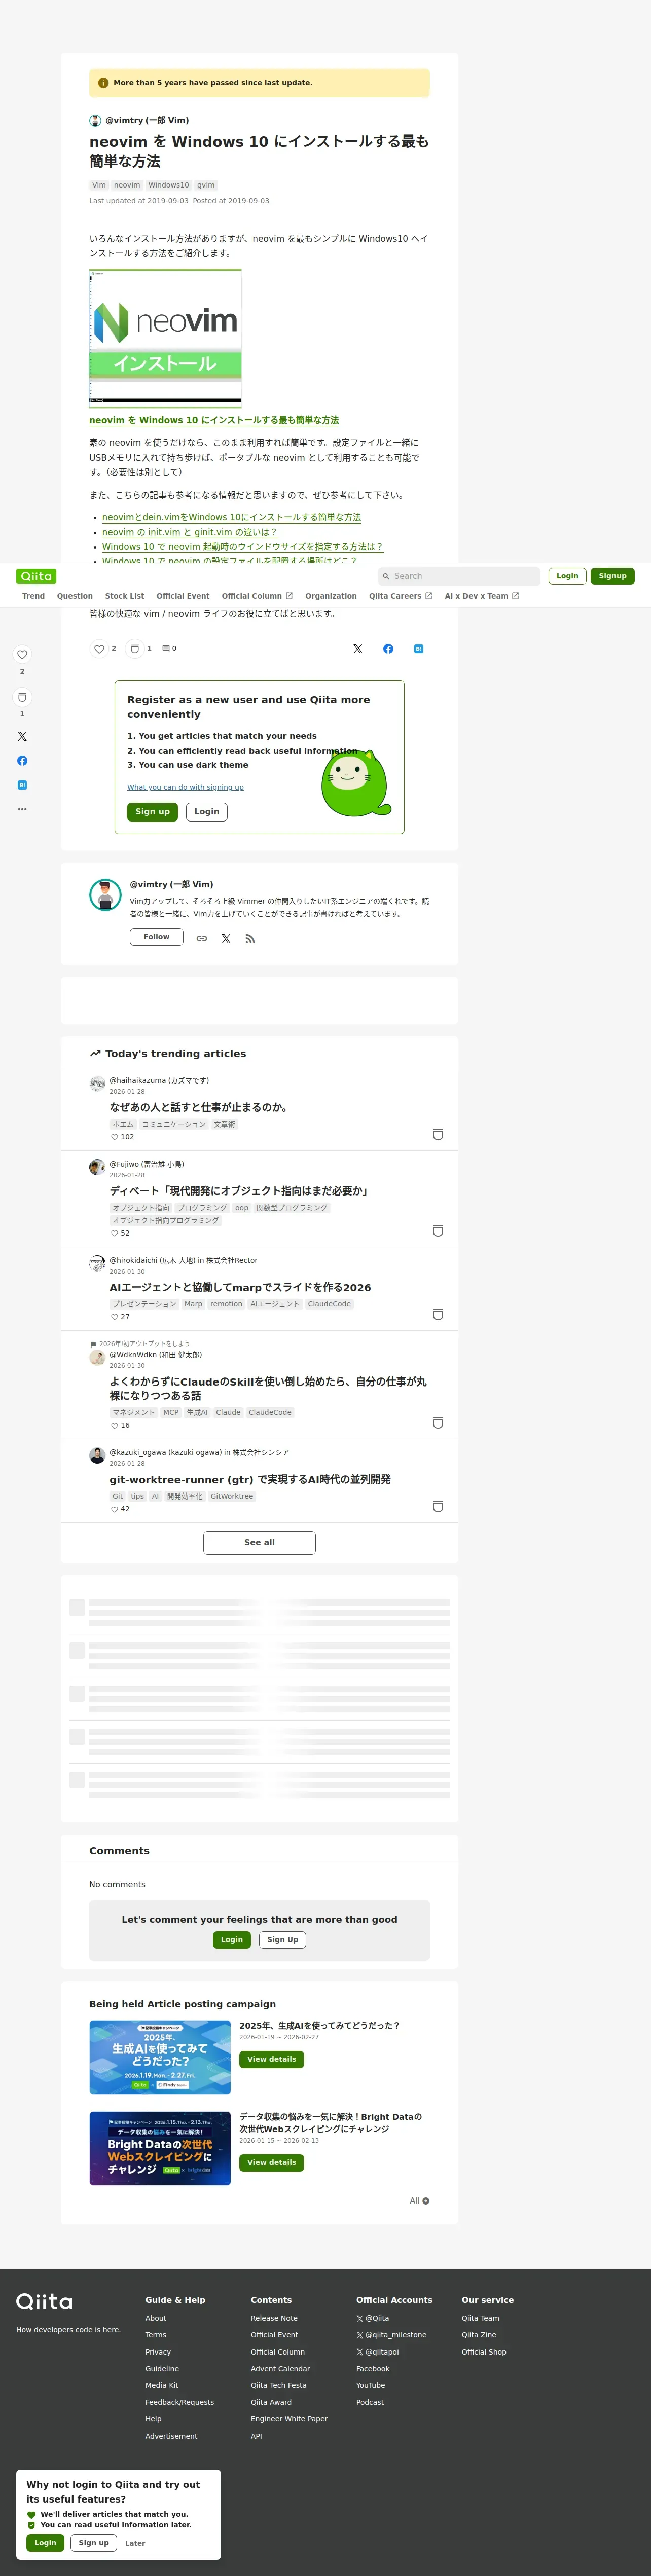Open author's RSS feed icon

(x=250, y=939)
